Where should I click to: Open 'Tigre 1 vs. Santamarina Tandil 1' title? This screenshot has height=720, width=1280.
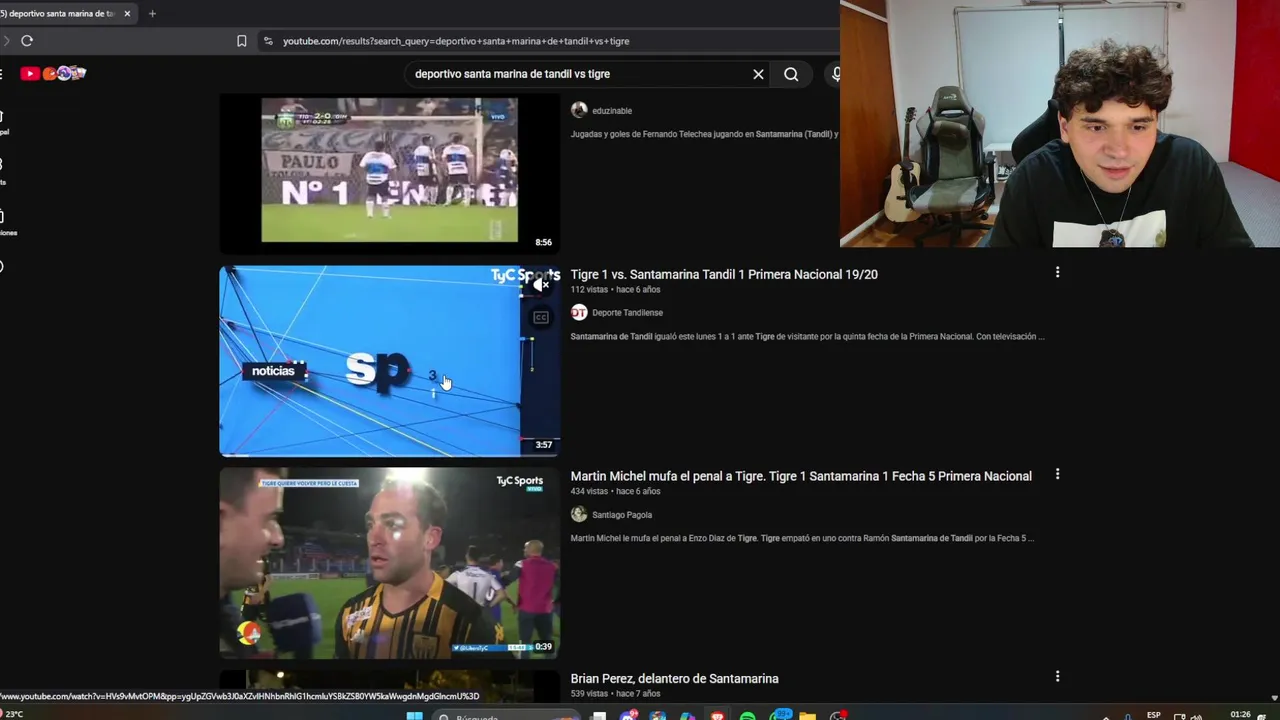(724, 274)
